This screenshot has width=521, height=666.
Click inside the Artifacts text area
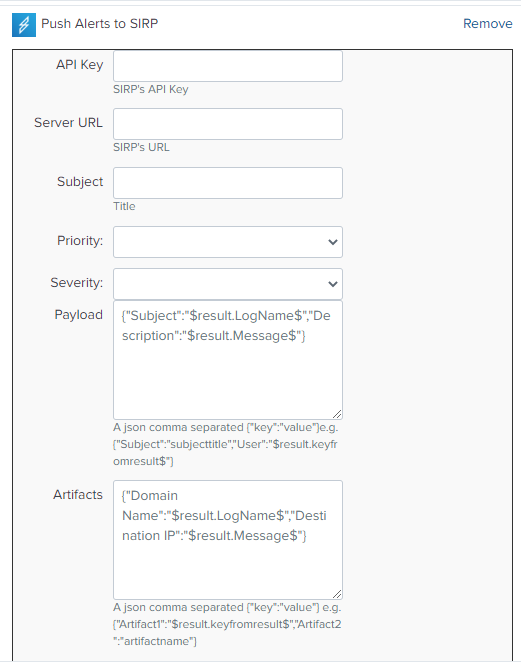point(228,540)
